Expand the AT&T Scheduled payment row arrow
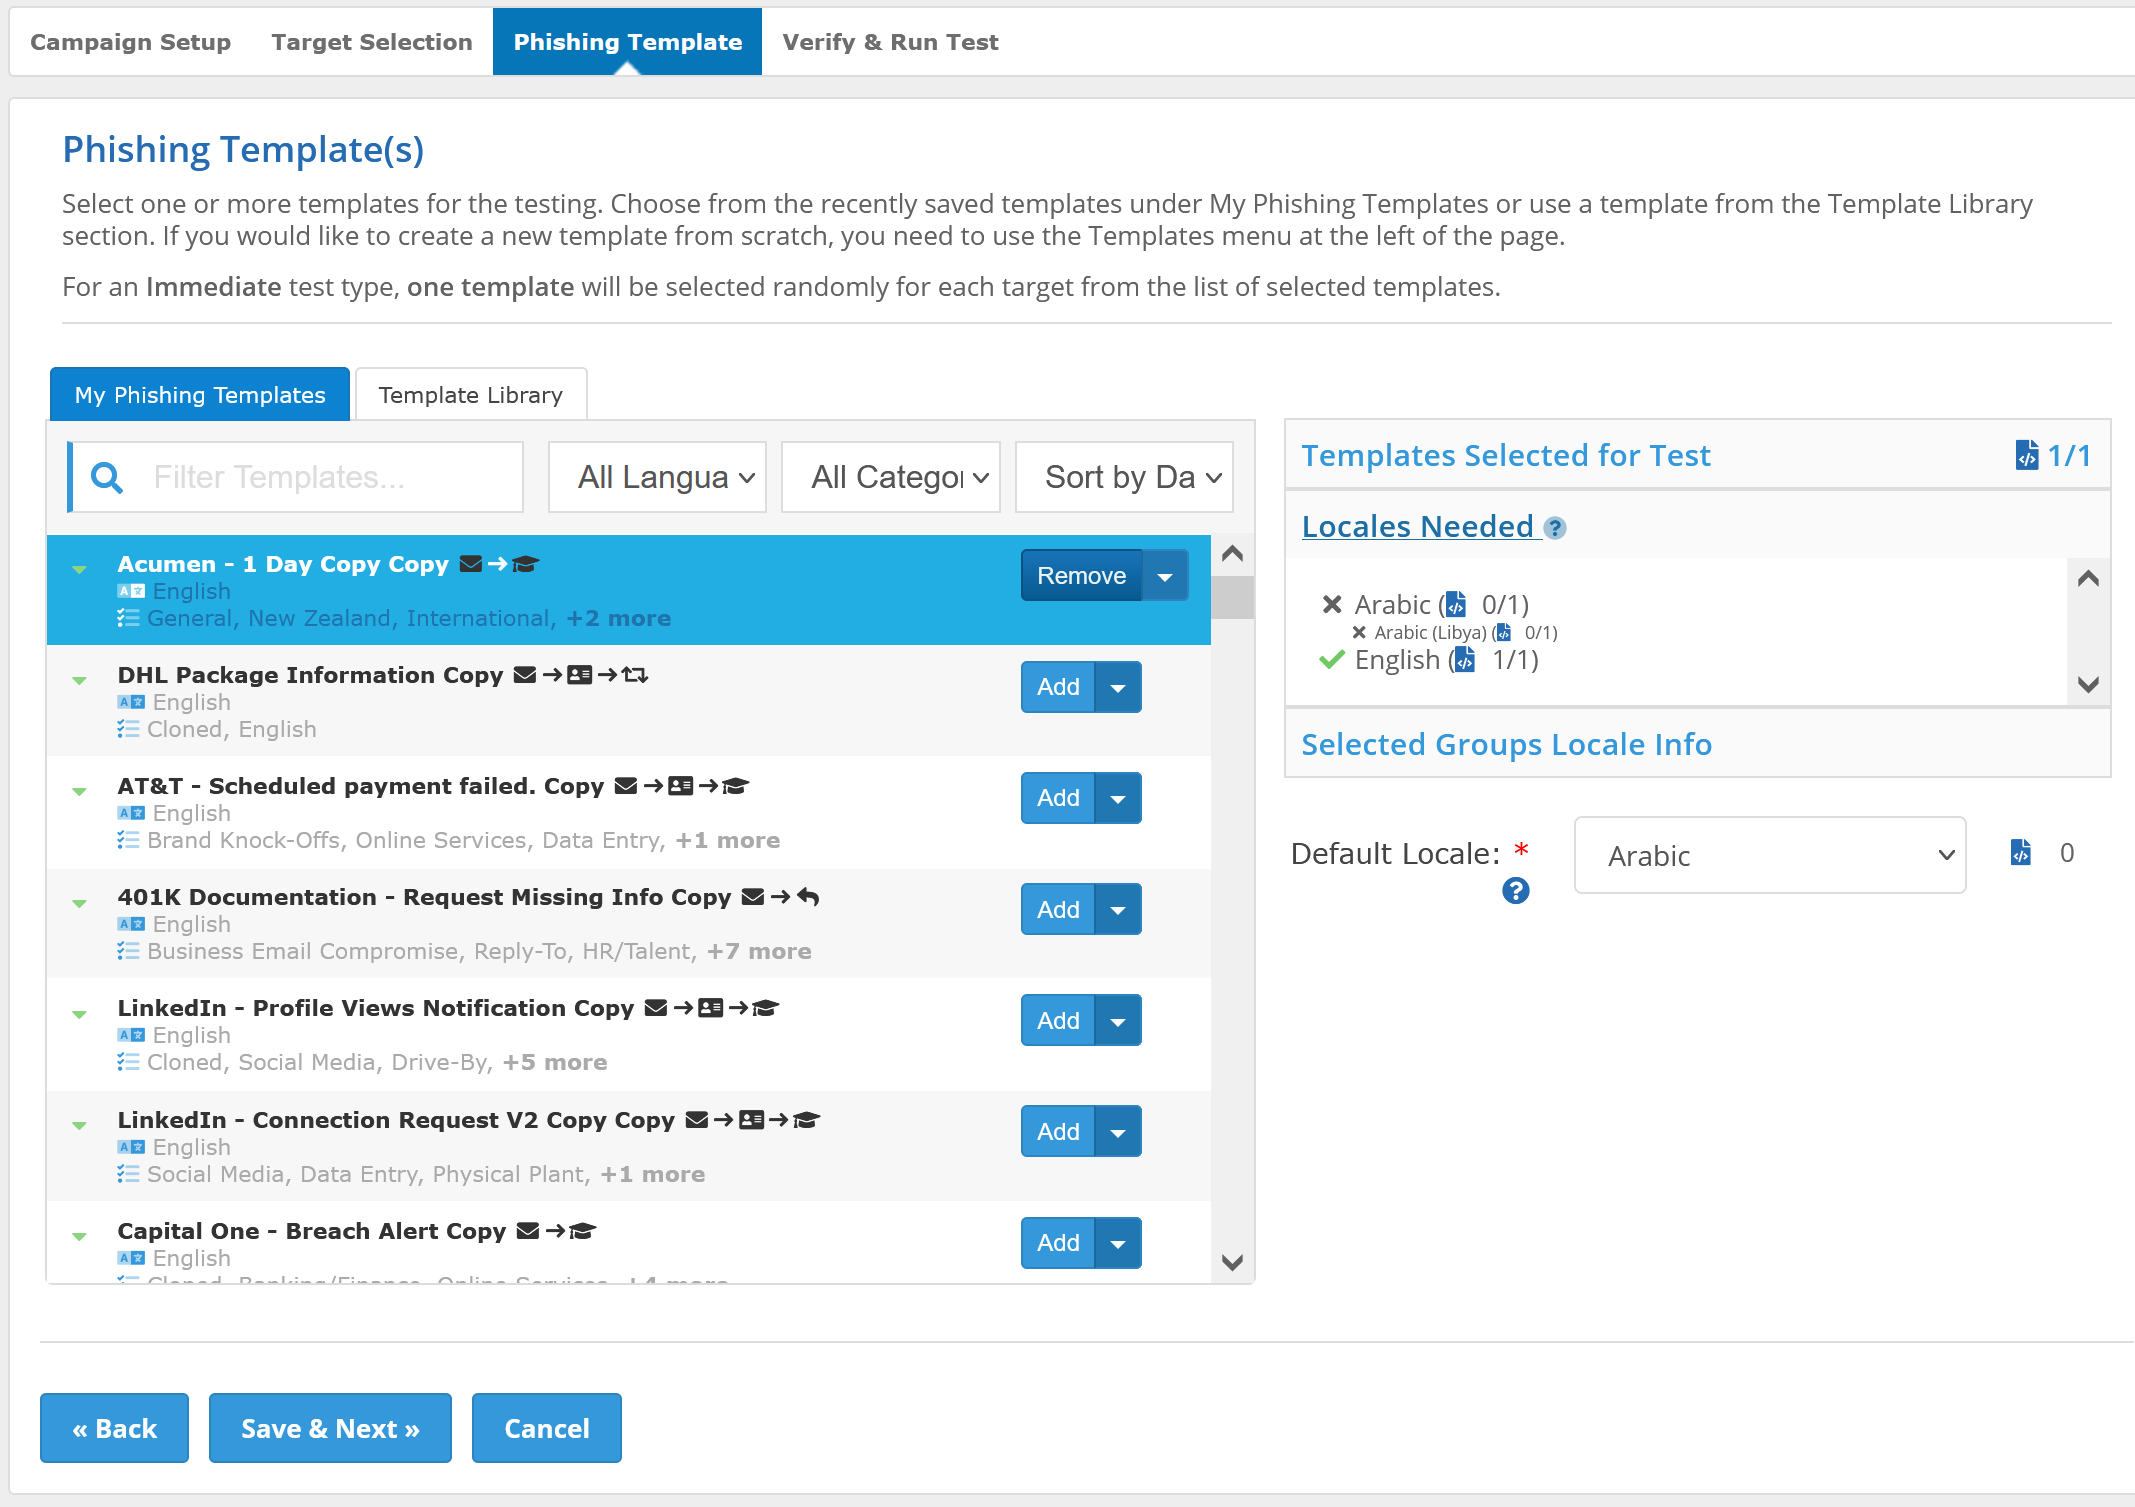The image size is (2135, 1507). click(x=79, y=792)
